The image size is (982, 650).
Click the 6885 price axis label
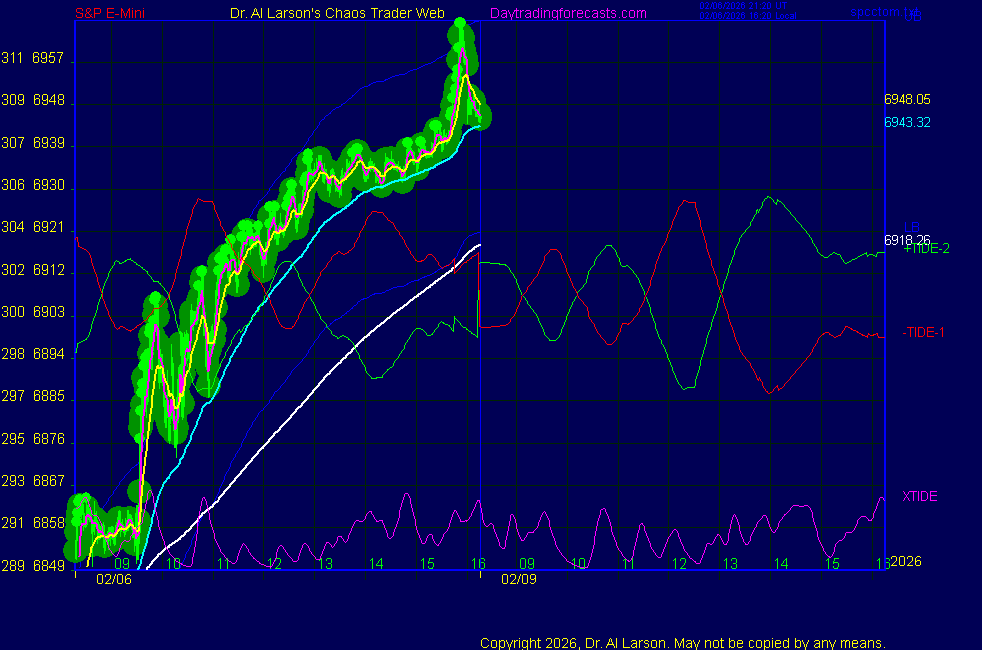click(x=48, y=398)
